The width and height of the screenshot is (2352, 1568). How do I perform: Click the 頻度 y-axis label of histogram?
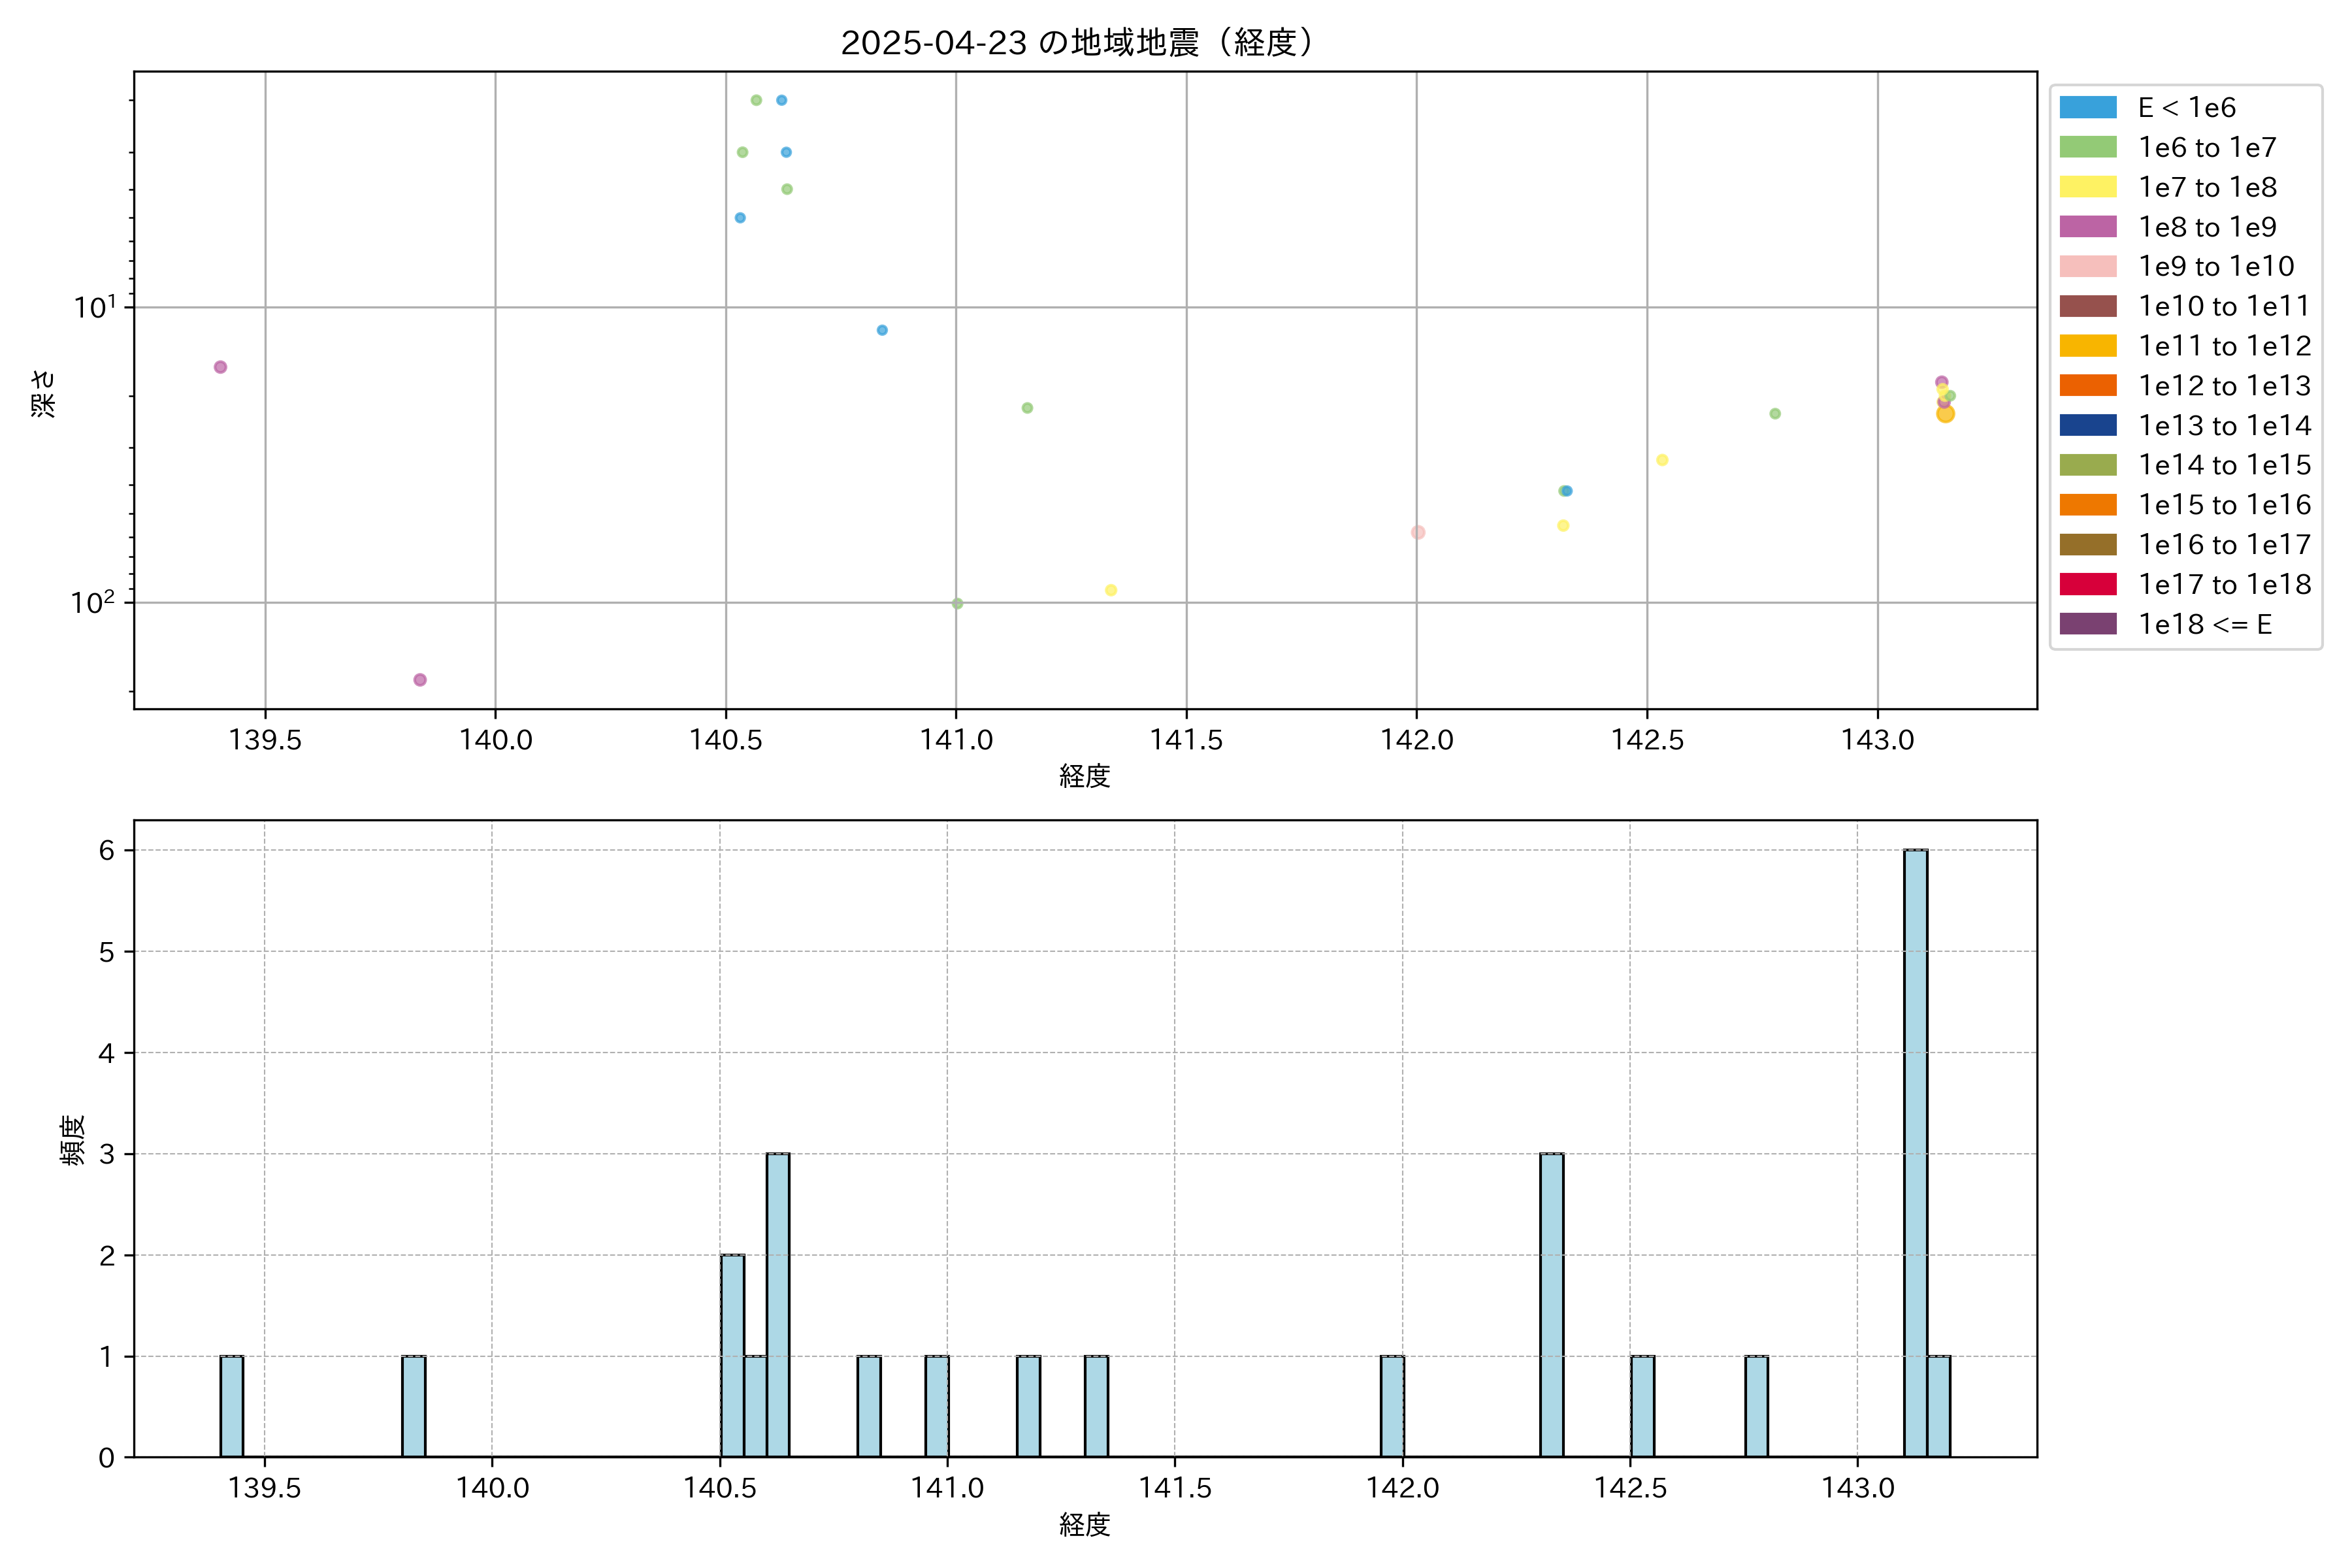[72, 1140]
